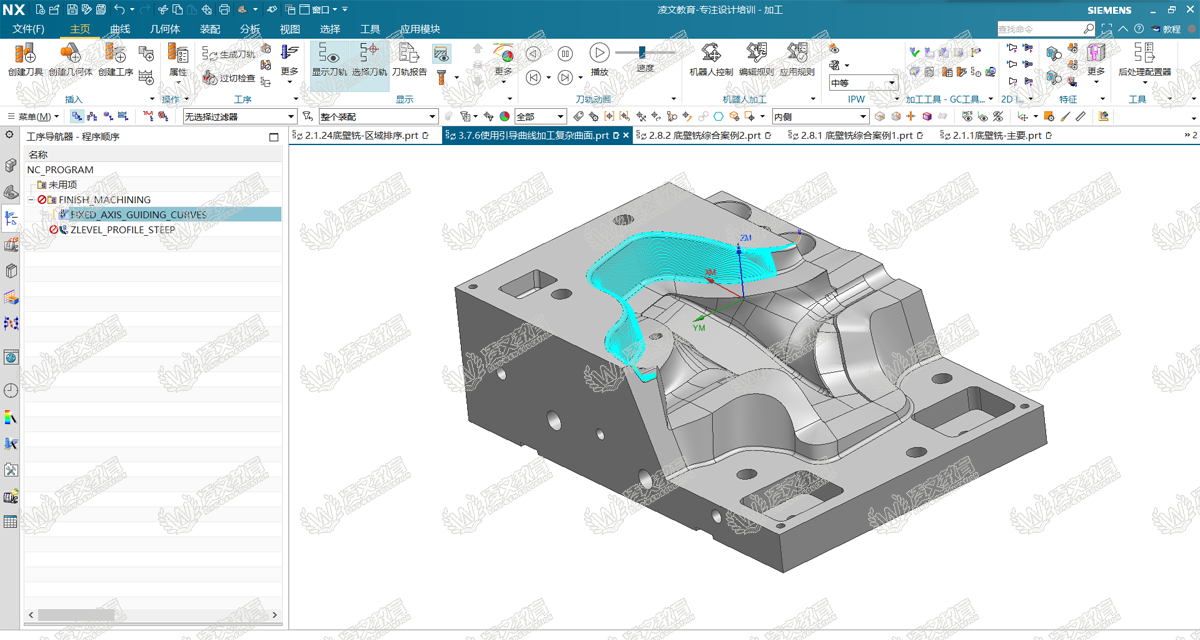The width and height of the screenshot is (1200, 640).
Task: Open the Operation Navigator sidebar tab
Action: click(11, 218)
